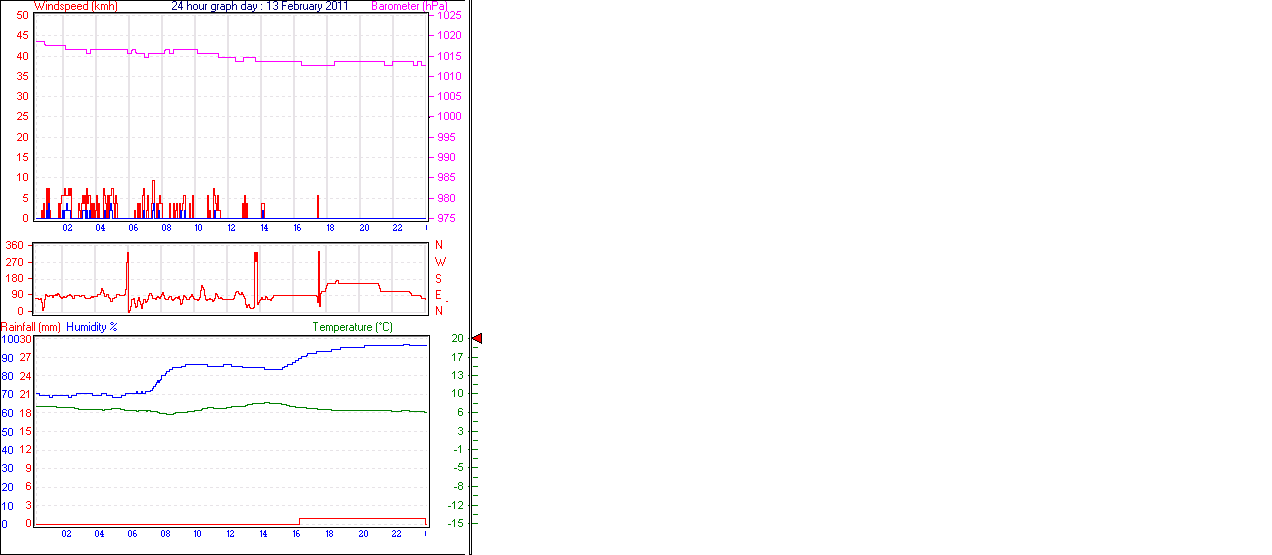Click hour 22 tick on bottom time axis
The width and height of the screenshot is (1272, 555).
click(396, 534)
